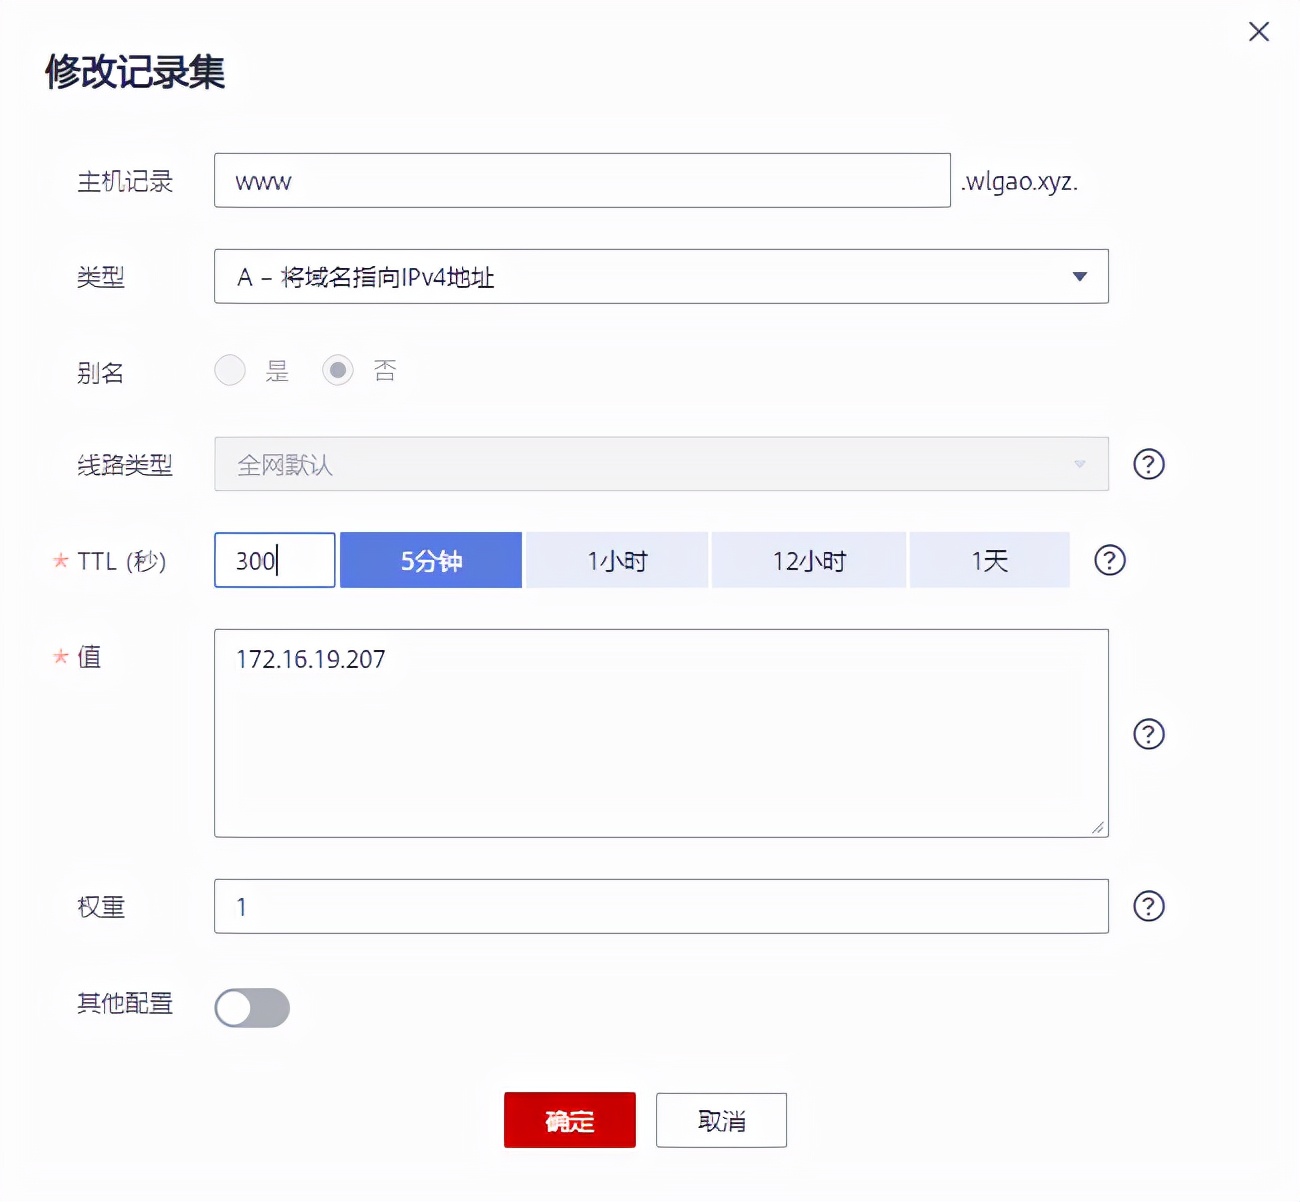Click the help icon beside 线路类型
This screenshot has width=1300, height=1202.
1148,464
